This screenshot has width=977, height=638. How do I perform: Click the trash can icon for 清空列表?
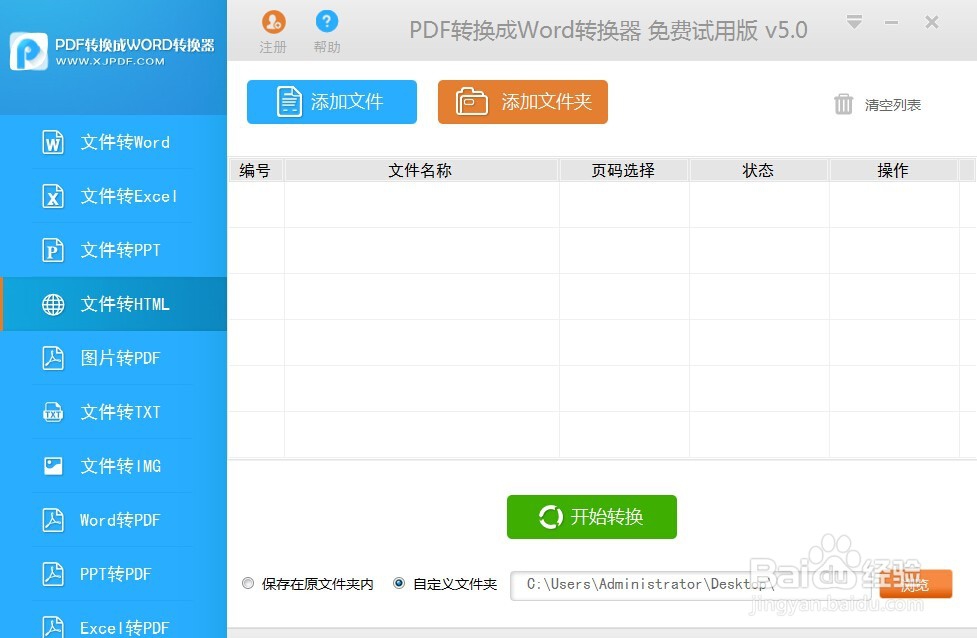click(x=843, y=104)
